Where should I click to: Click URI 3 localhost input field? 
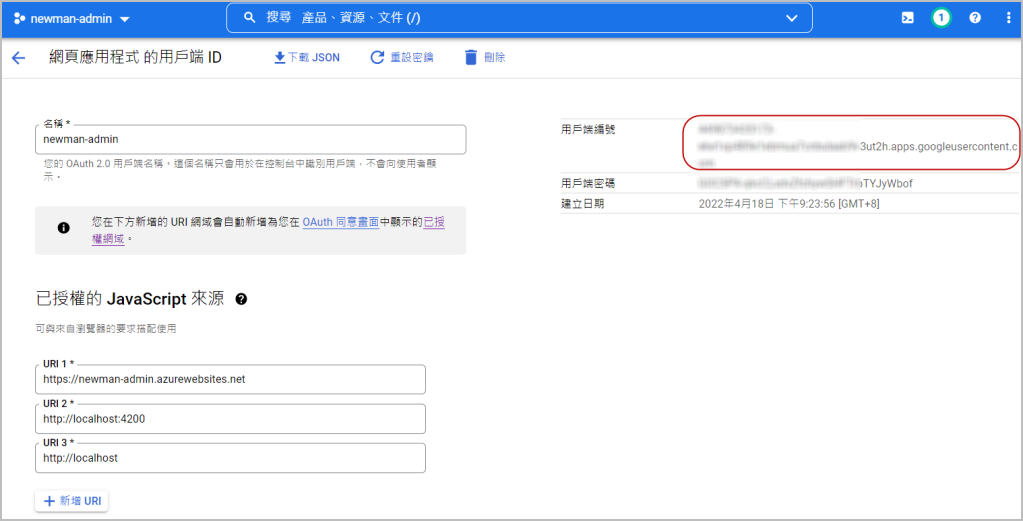tap(230, 458)
